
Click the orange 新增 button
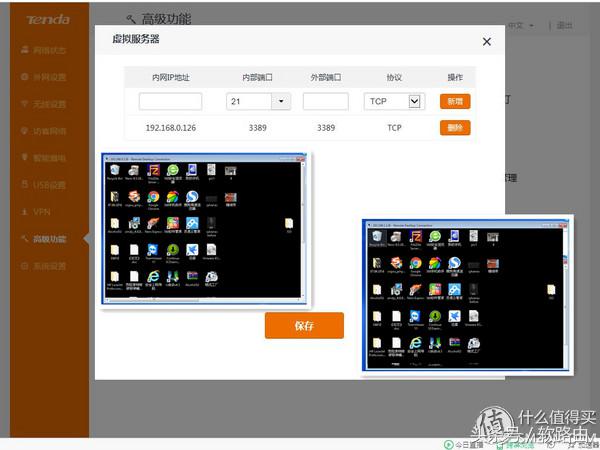455,101
